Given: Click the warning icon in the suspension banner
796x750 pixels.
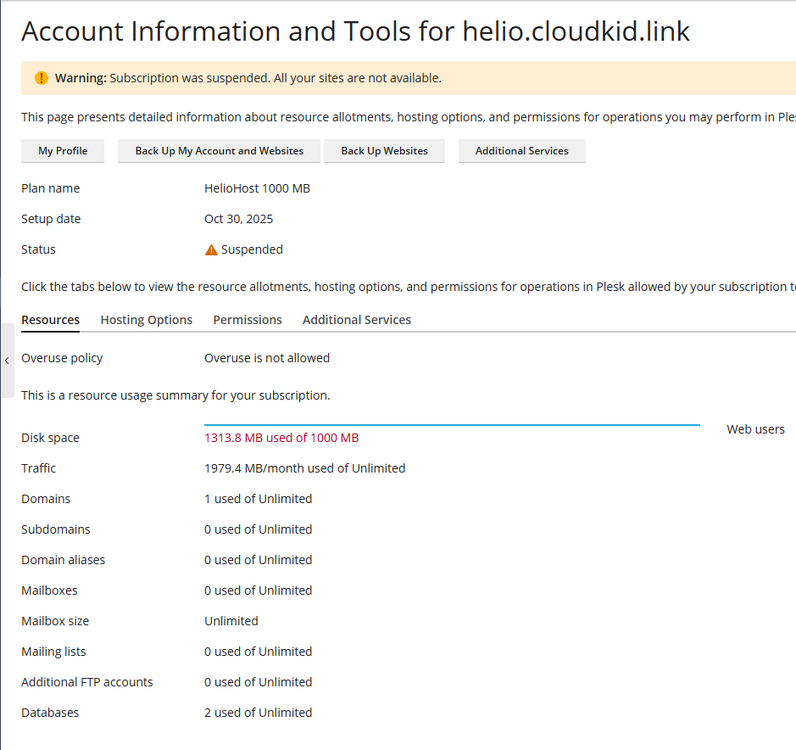Looking at the screenshot, I should pyautogui.click(x=41, y=78).
